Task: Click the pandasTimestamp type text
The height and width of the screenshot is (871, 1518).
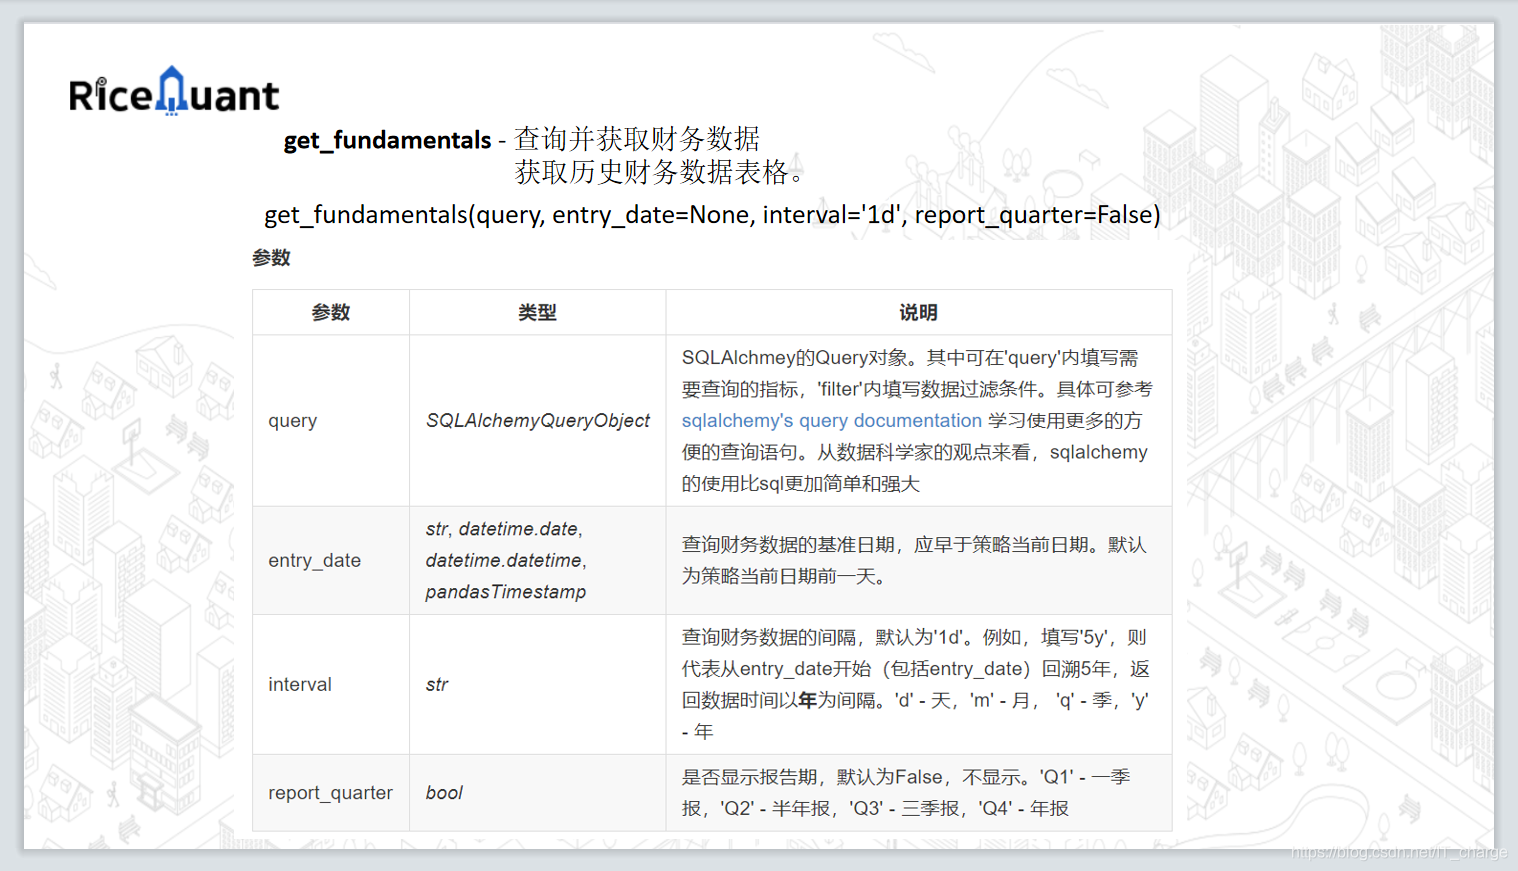Action: click(x=506, y=592)
